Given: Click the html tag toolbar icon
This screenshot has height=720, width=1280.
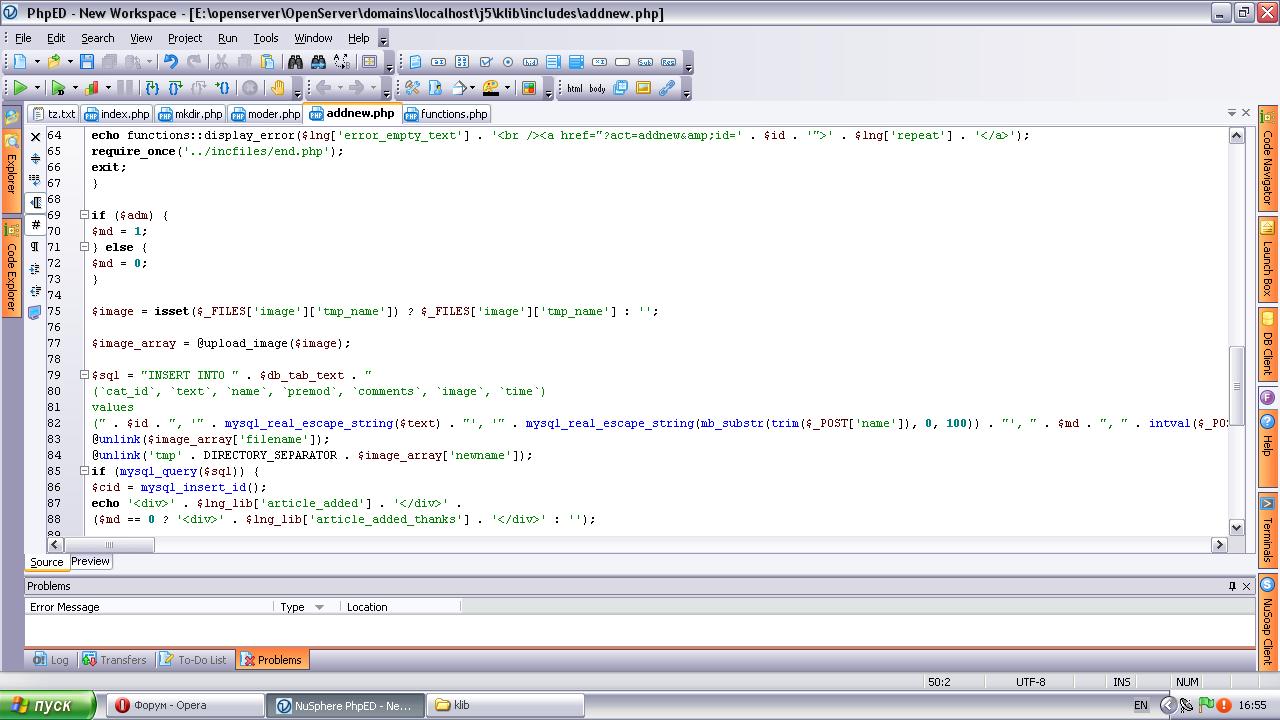Looking at the screenshot, I should pos(574,88).
